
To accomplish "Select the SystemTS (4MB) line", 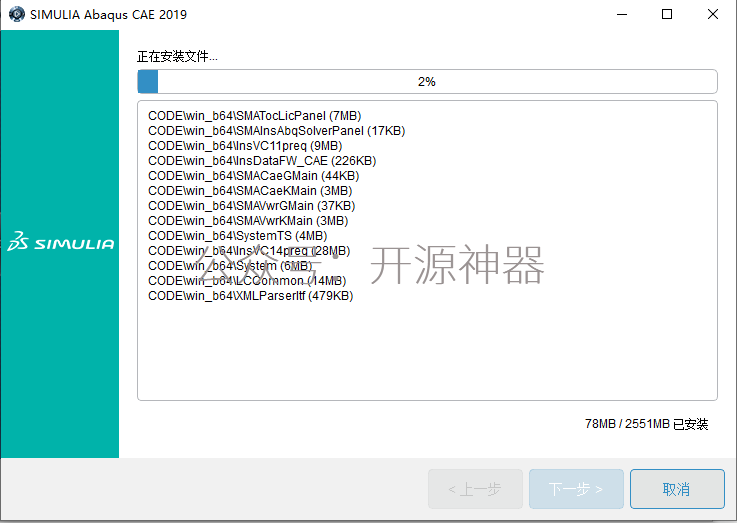I will [237, 236].
